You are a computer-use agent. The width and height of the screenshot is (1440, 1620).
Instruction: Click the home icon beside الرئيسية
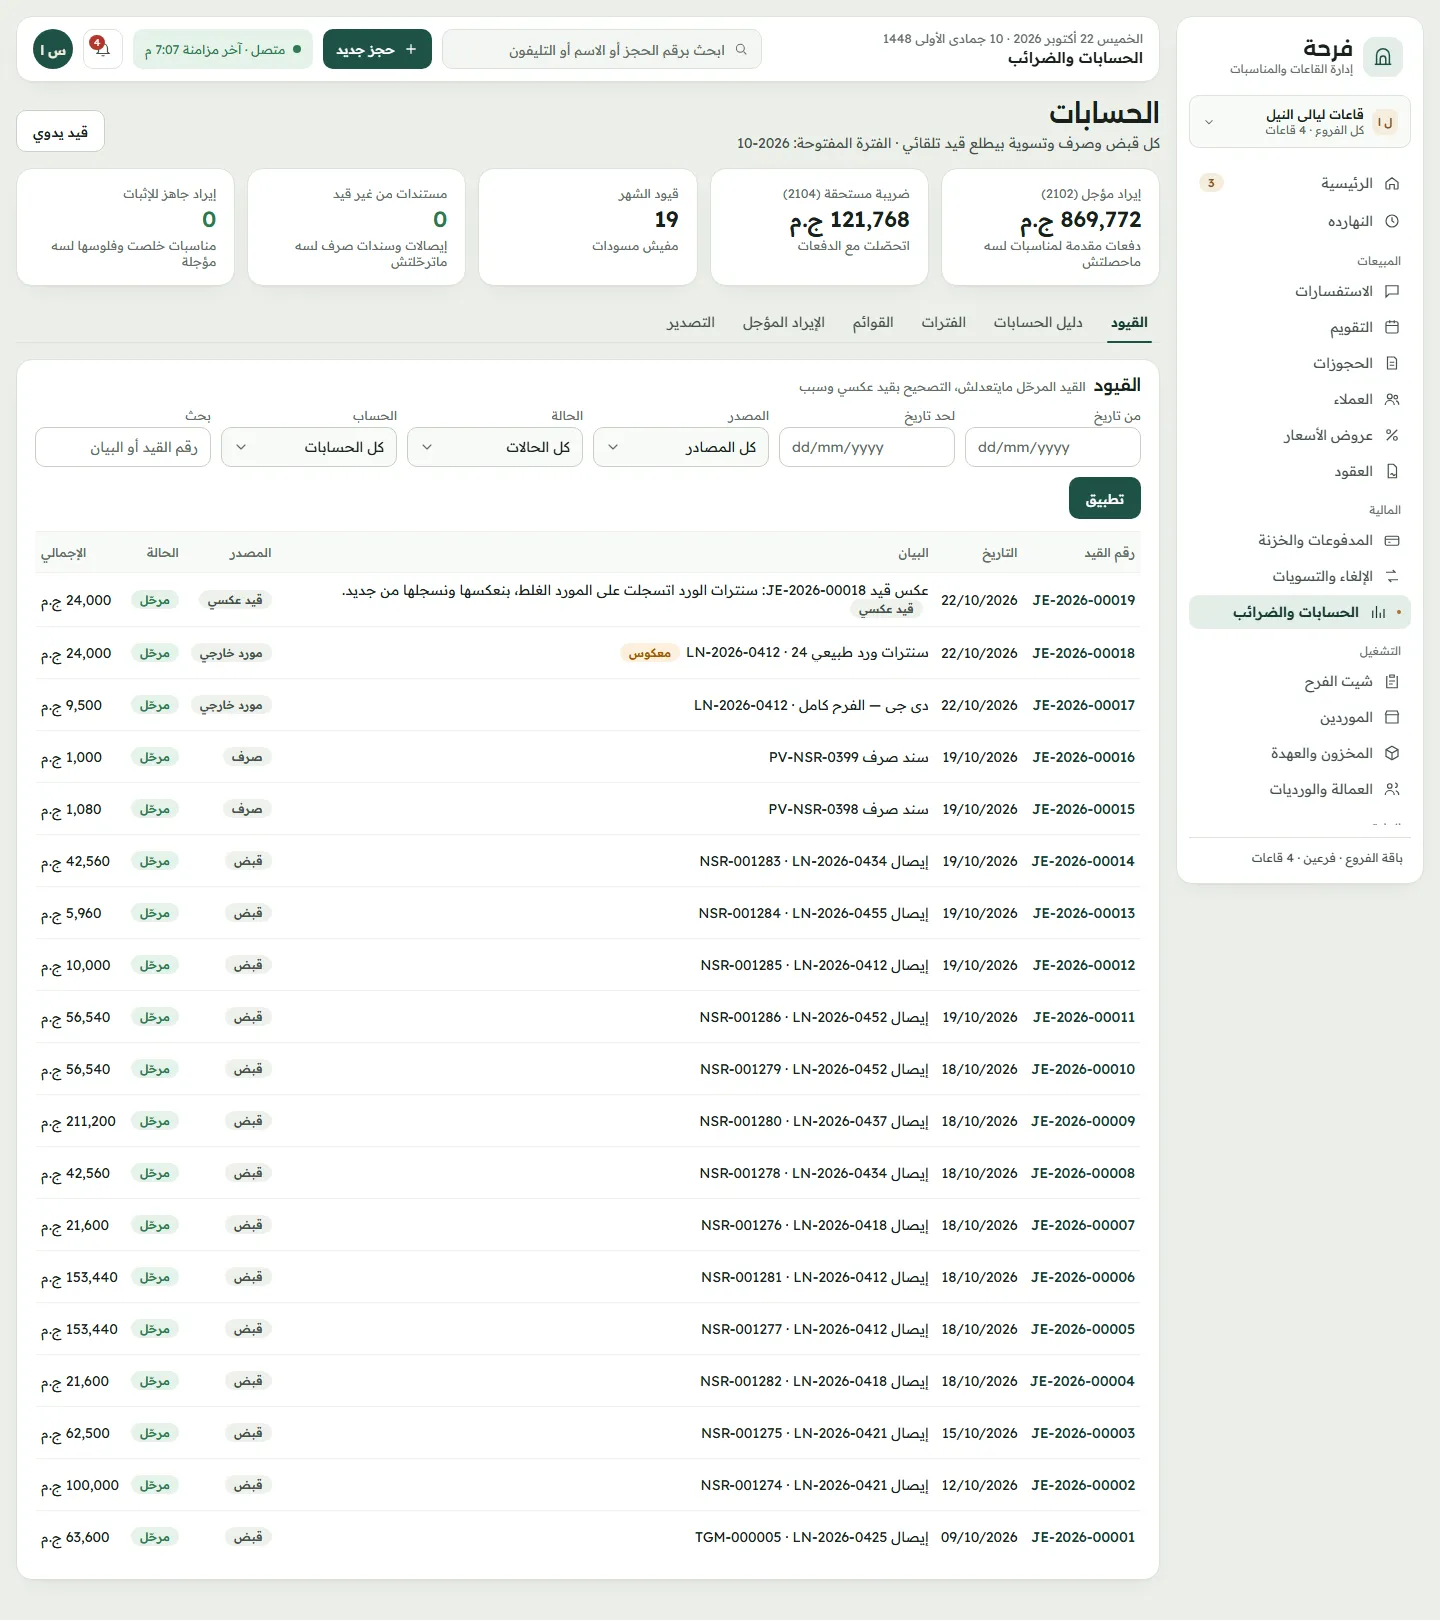point(1392,184)
